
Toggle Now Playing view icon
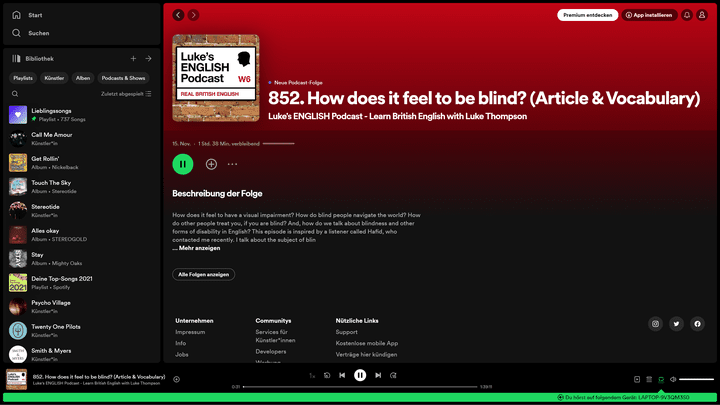point(637,379)
